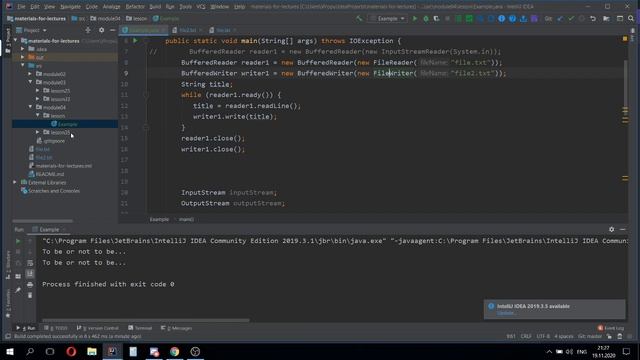
Task: Toggle the Project tool window side button
Action: [8, 40]
